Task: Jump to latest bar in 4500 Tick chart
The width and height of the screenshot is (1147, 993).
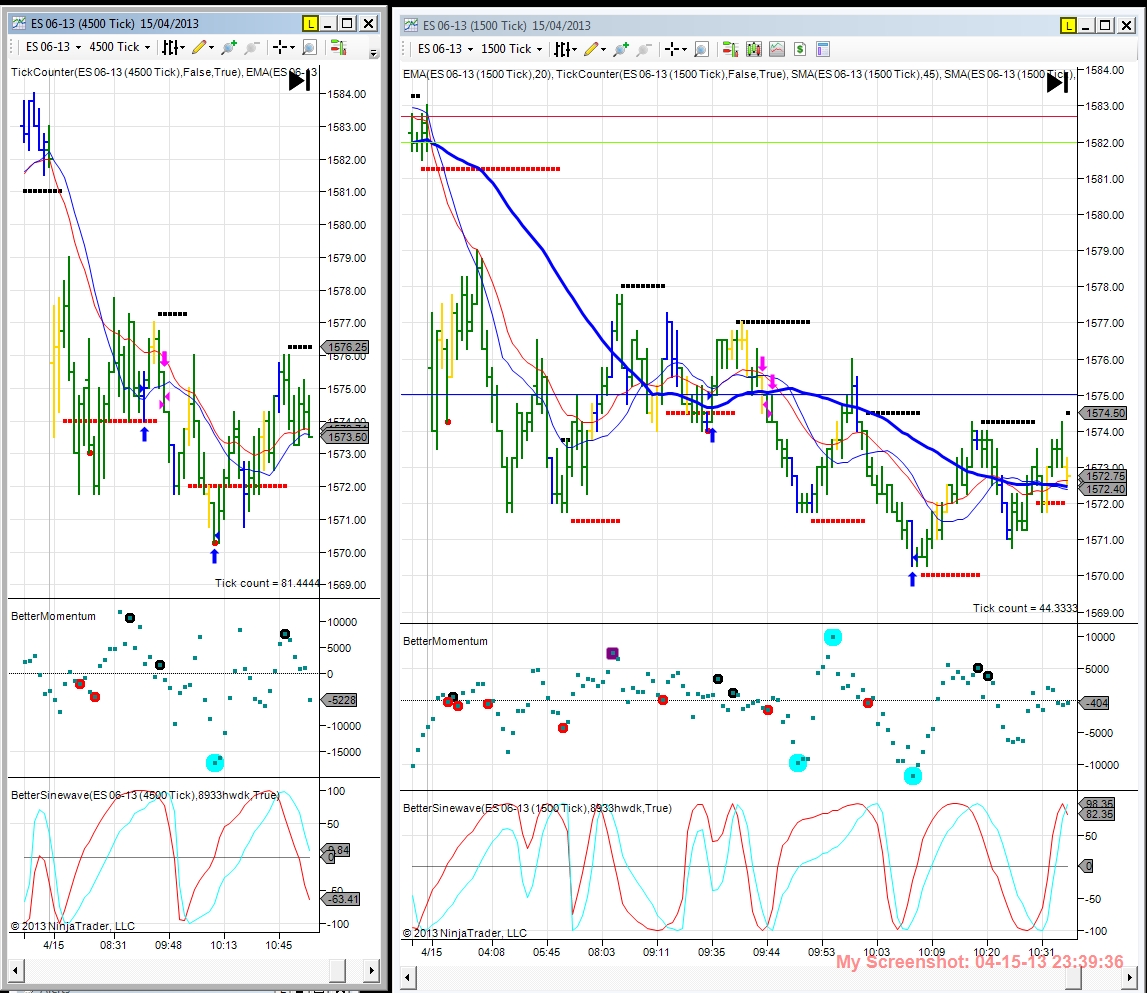Action: click(299, 80)
